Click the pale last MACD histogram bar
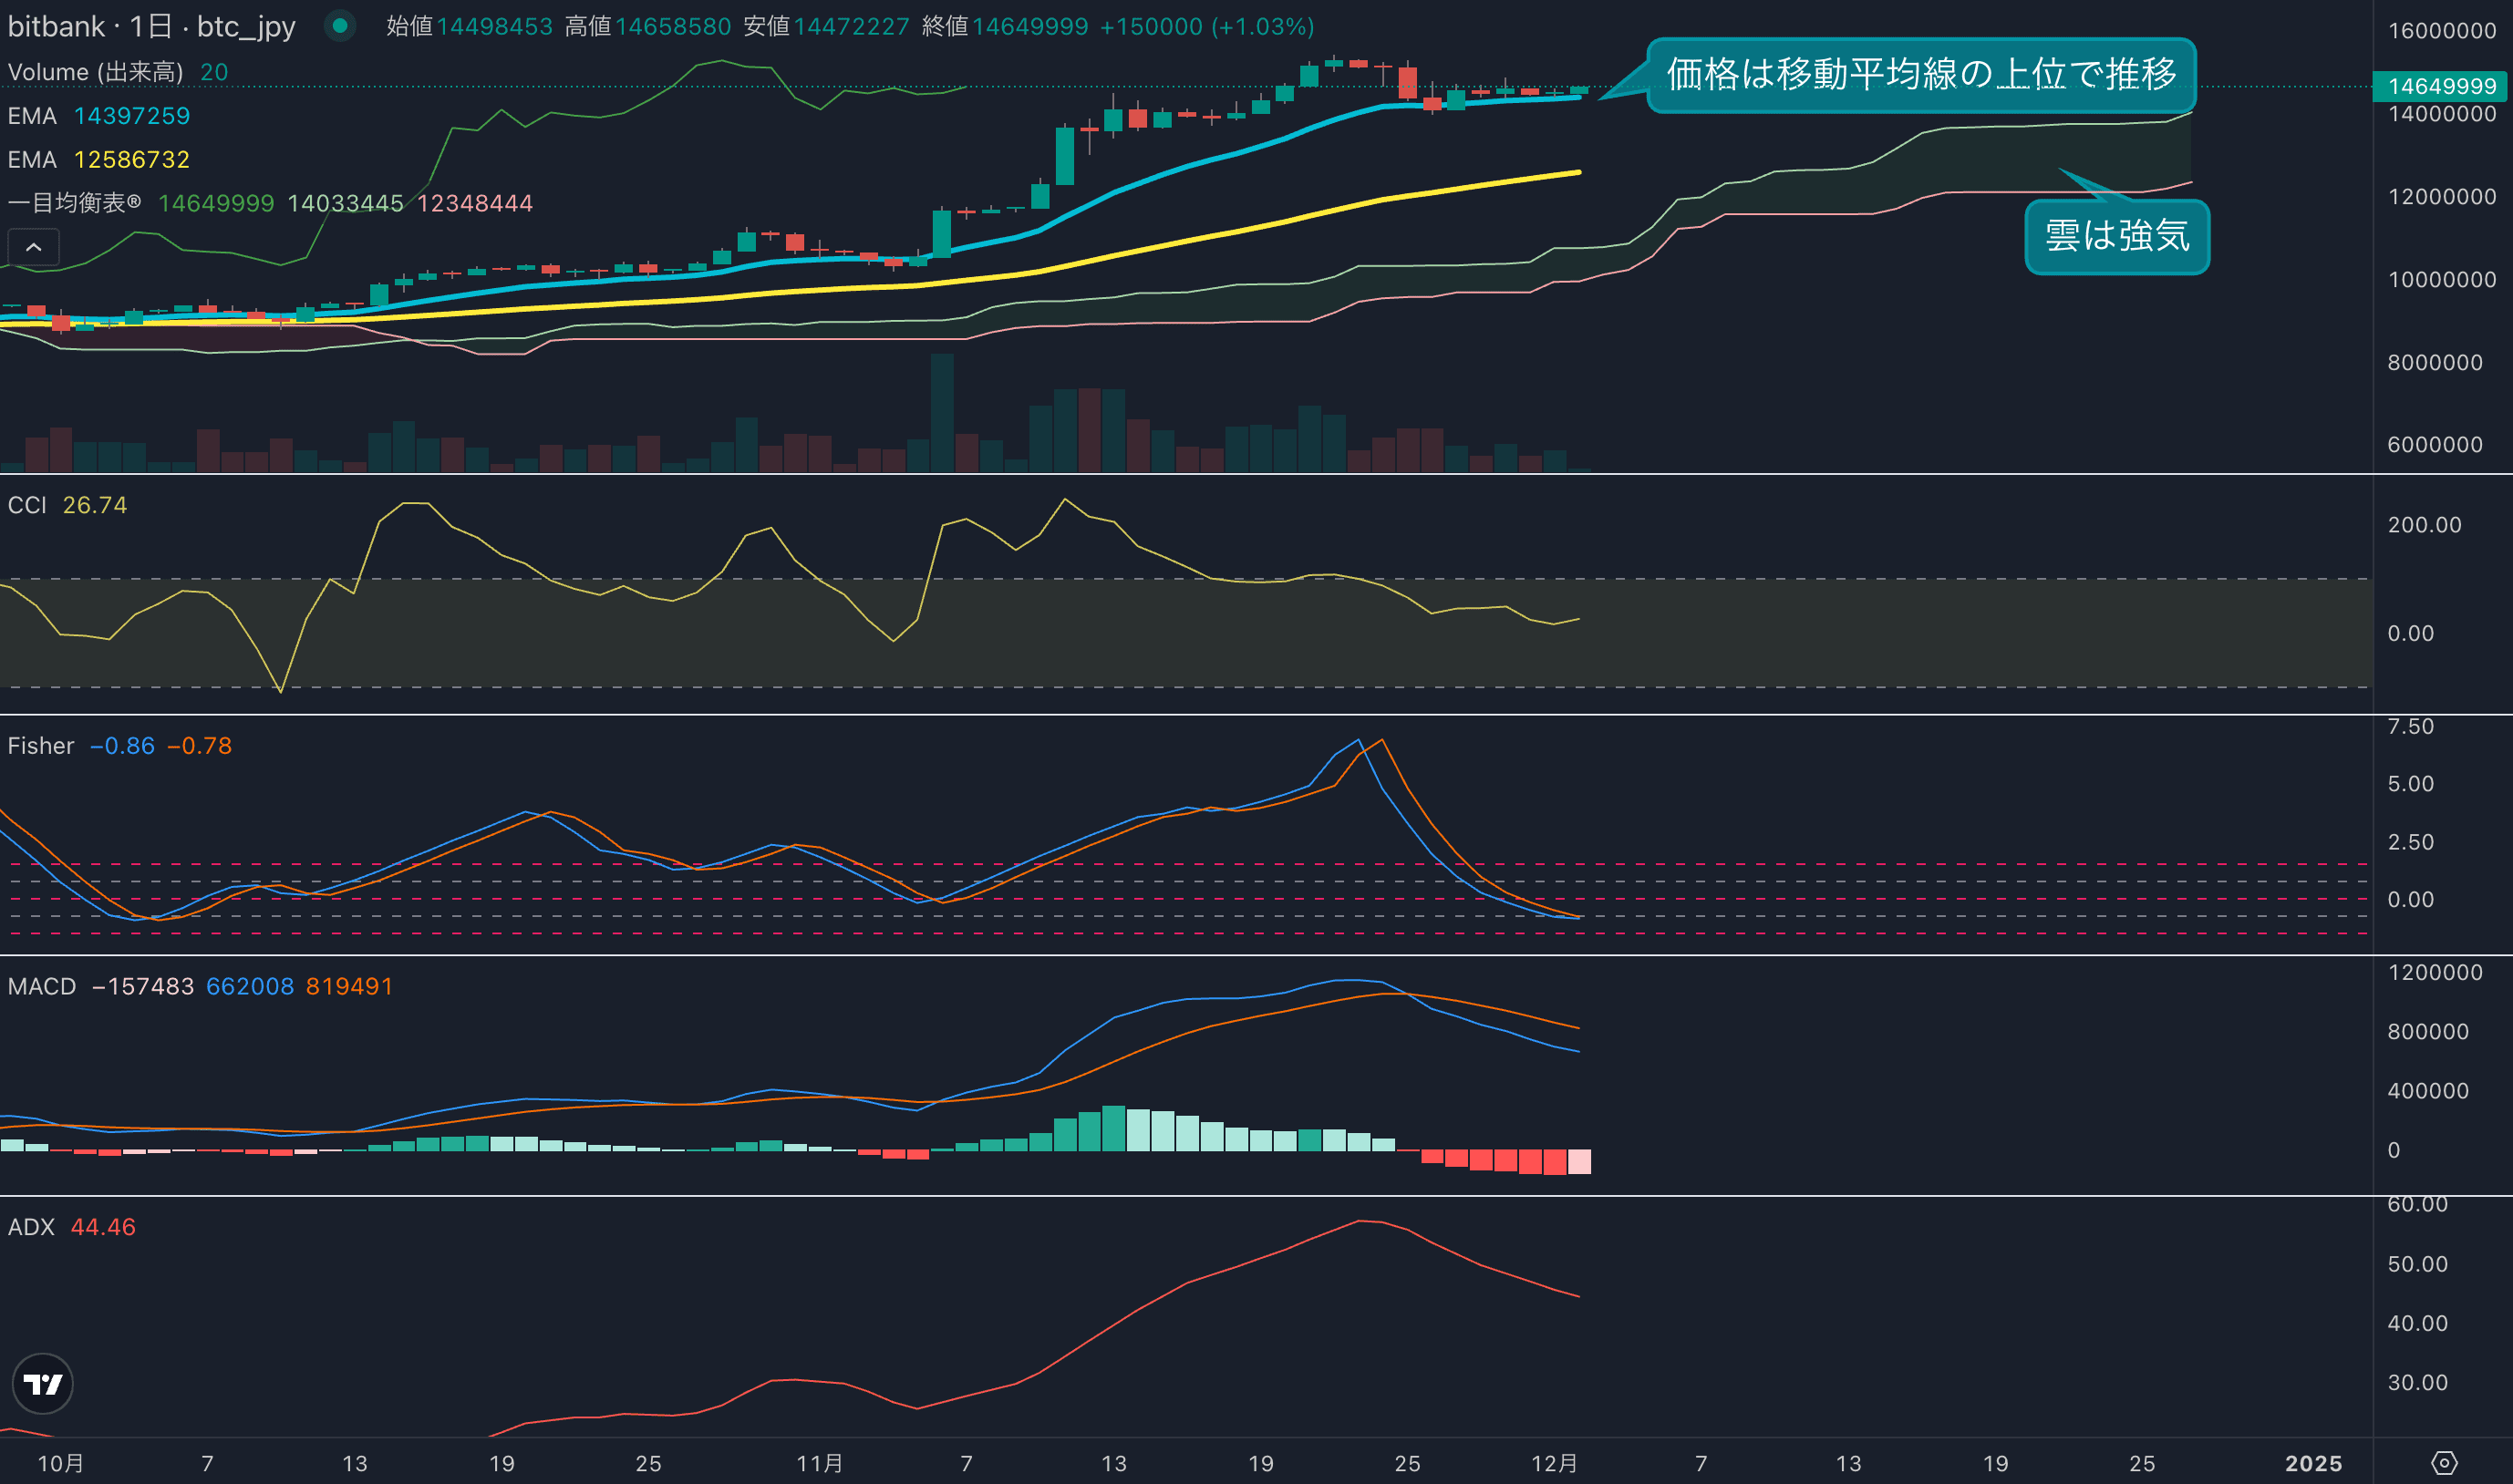The width and height of the screenshot is (2513, 1484). pos(1579,1161)
